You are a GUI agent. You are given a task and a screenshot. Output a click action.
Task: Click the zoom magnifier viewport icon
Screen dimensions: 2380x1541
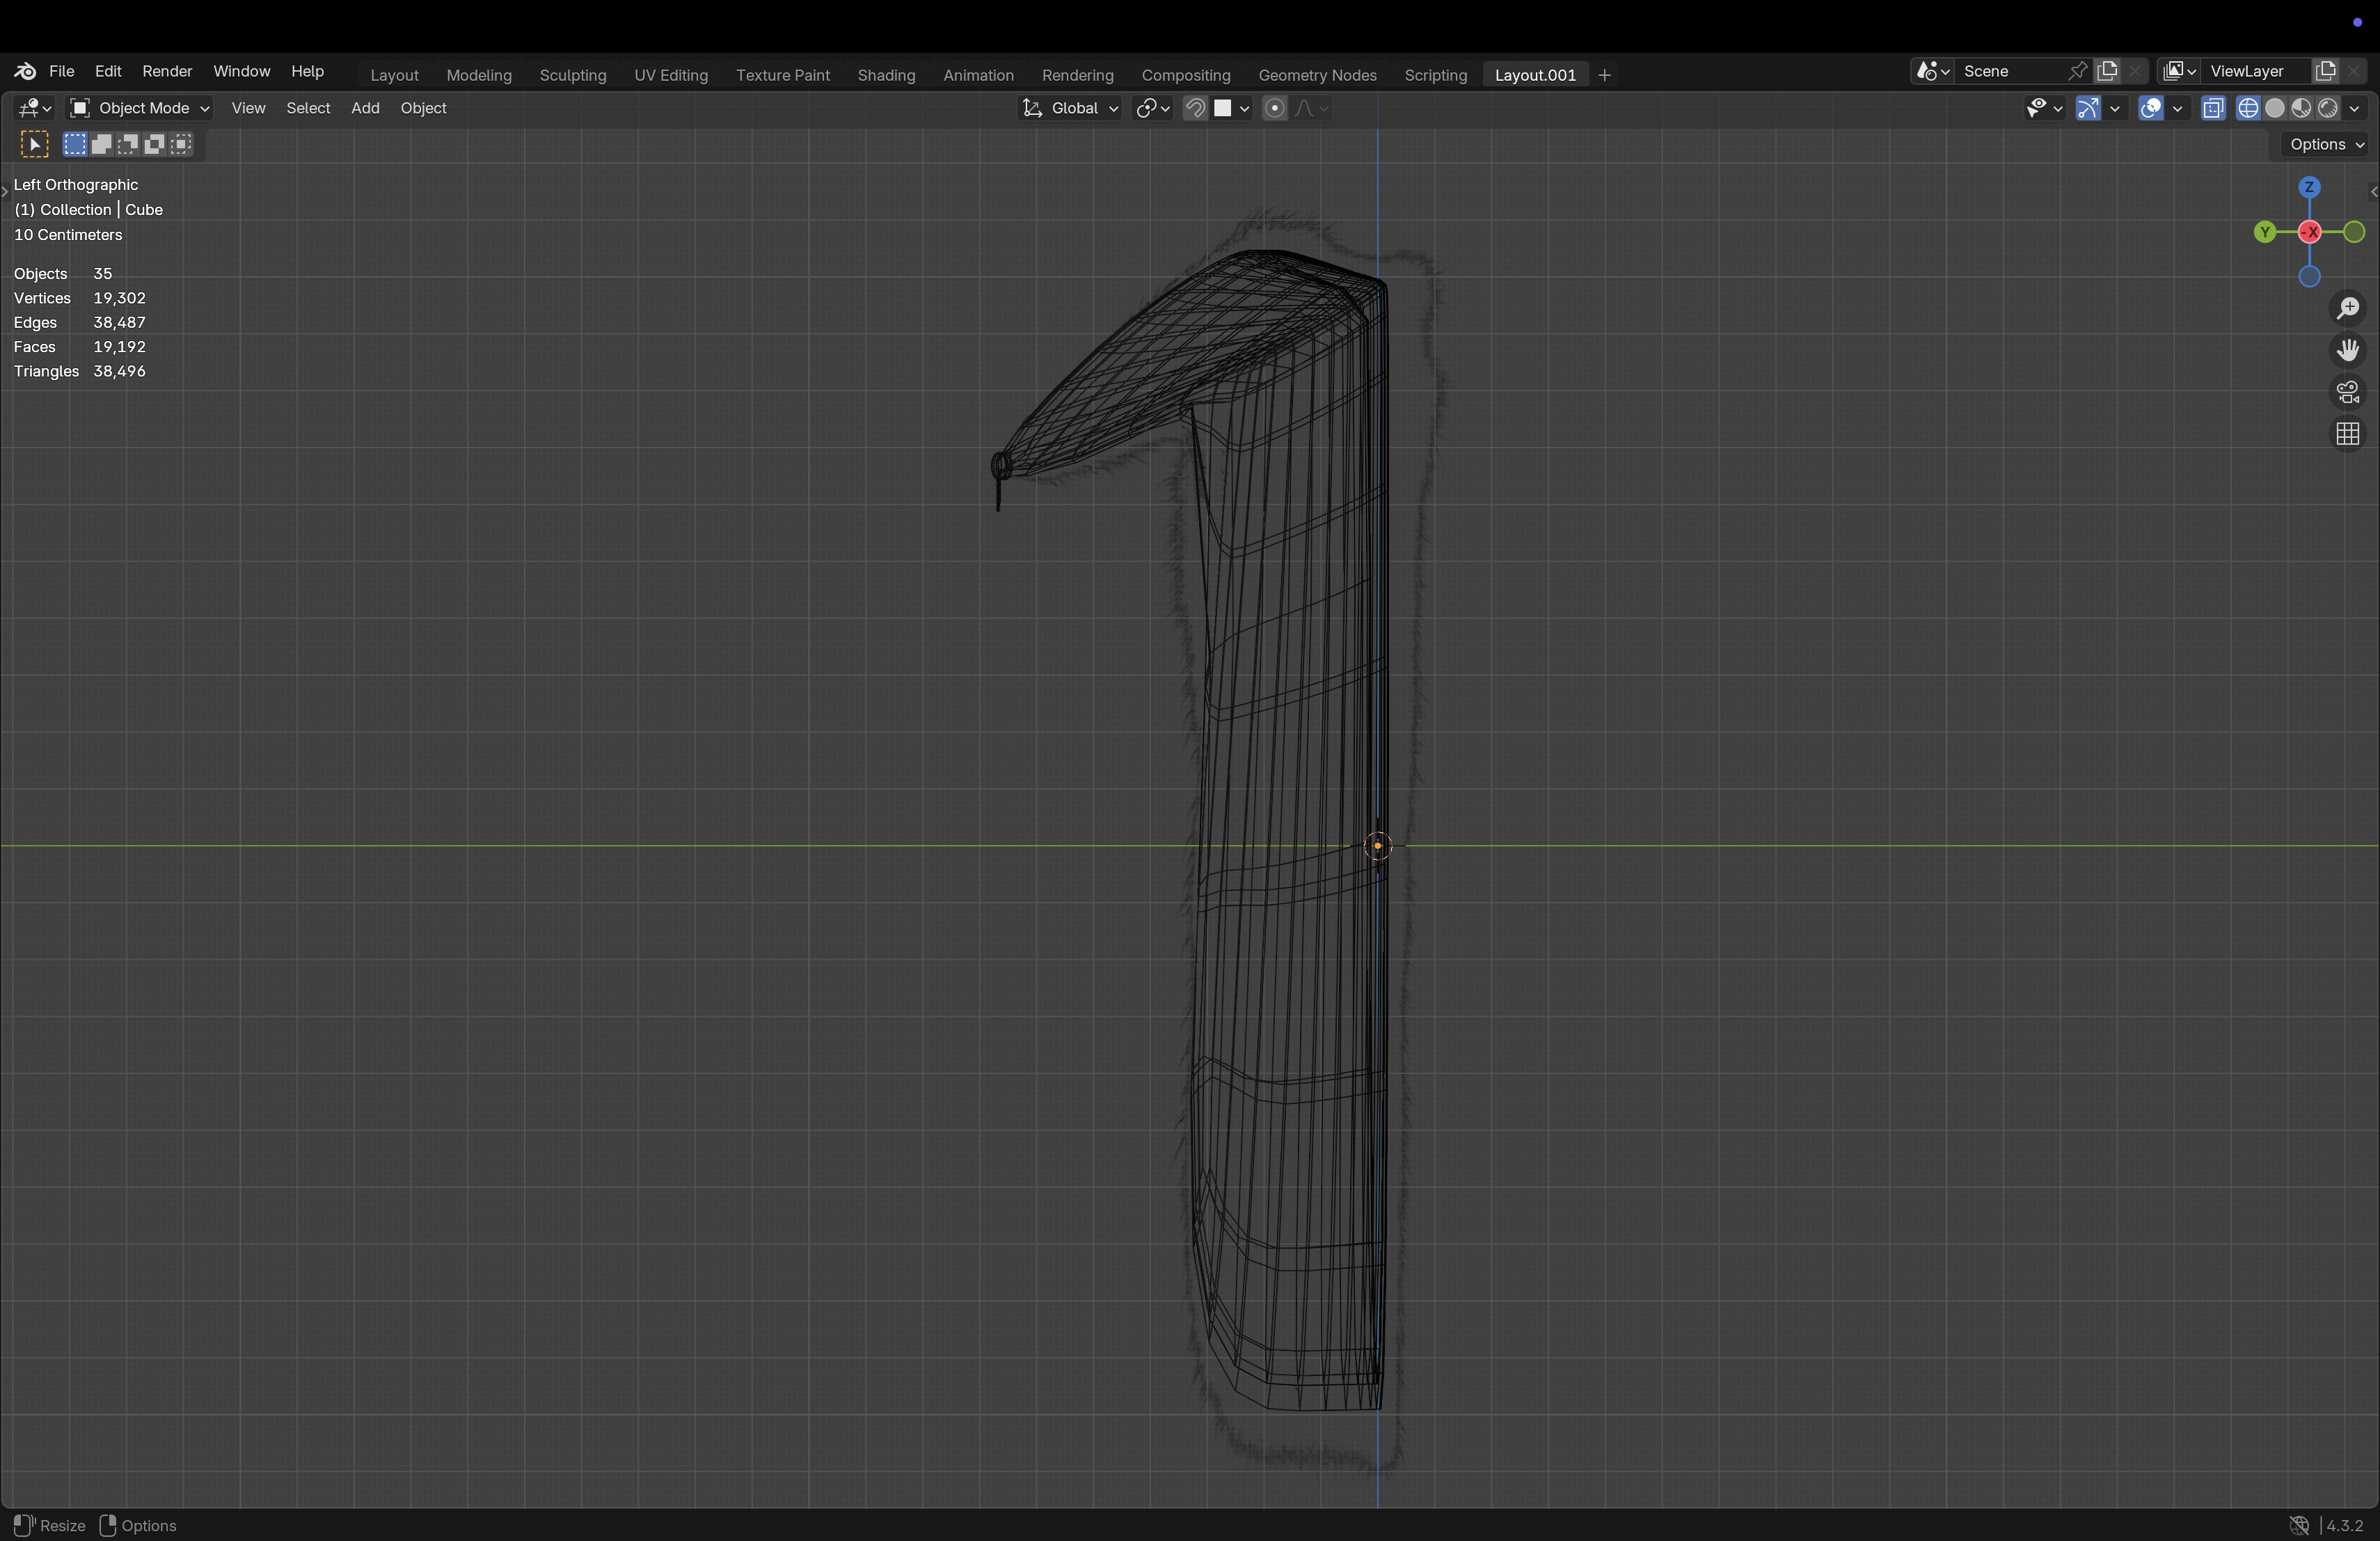pyautogui.click(x=2348, y=308)
